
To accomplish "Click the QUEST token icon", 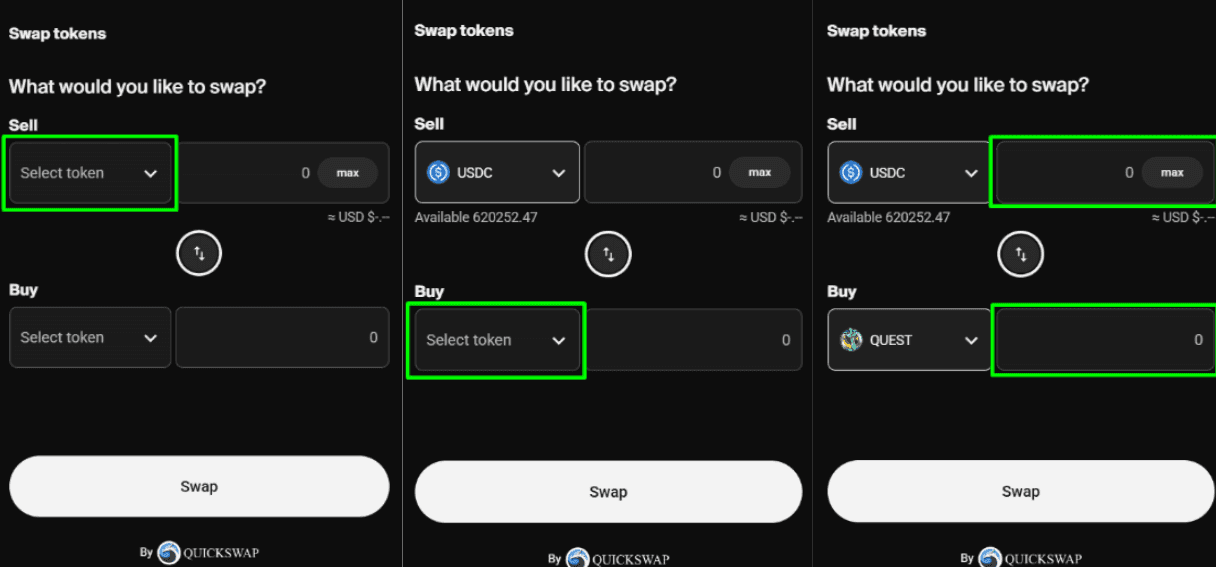I will [x=851, y=340].
